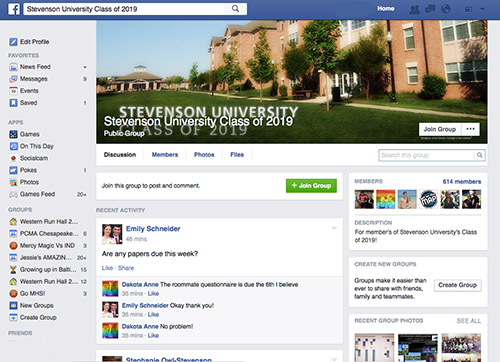
Task: Open the '46 mins' timestamp on Emily's post
Action: (x=136, y=239)
